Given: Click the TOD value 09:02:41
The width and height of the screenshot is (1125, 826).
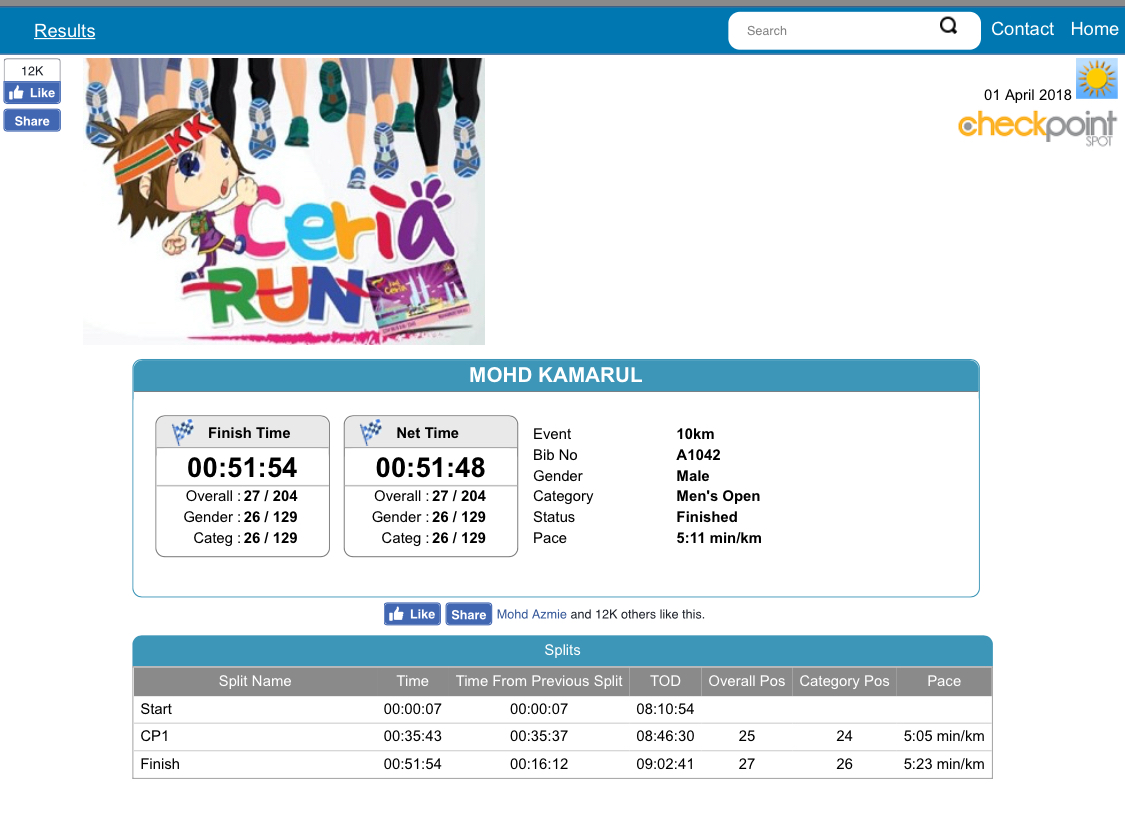Looking at the screenshot, I should (665, 764).
